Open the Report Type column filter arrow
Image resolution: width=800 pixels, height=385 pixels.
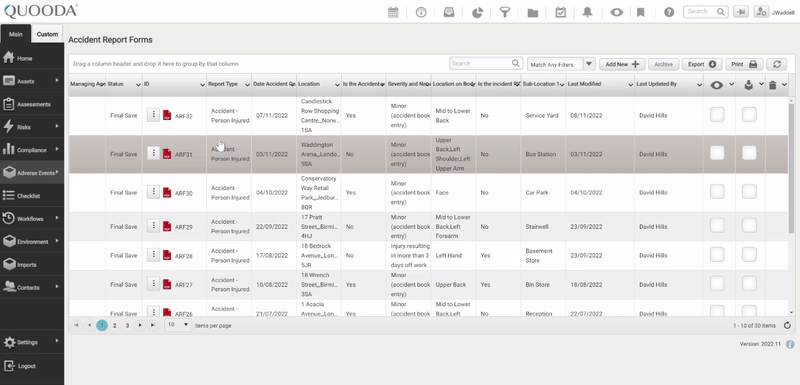pyautogui.click(x=247, y=85)
